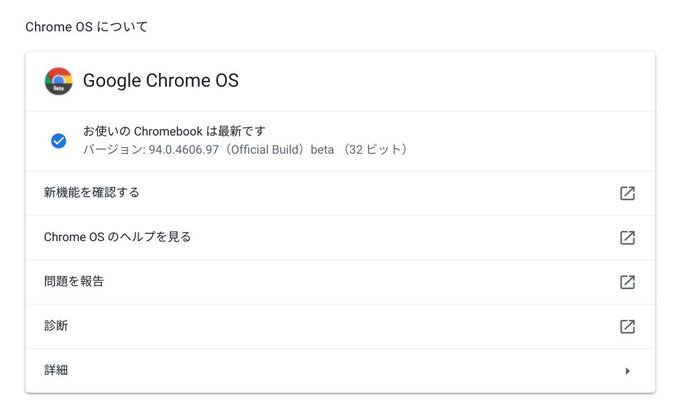
Task: Click the 32 ビット text in version line
Action: click(x=375, y=150)
